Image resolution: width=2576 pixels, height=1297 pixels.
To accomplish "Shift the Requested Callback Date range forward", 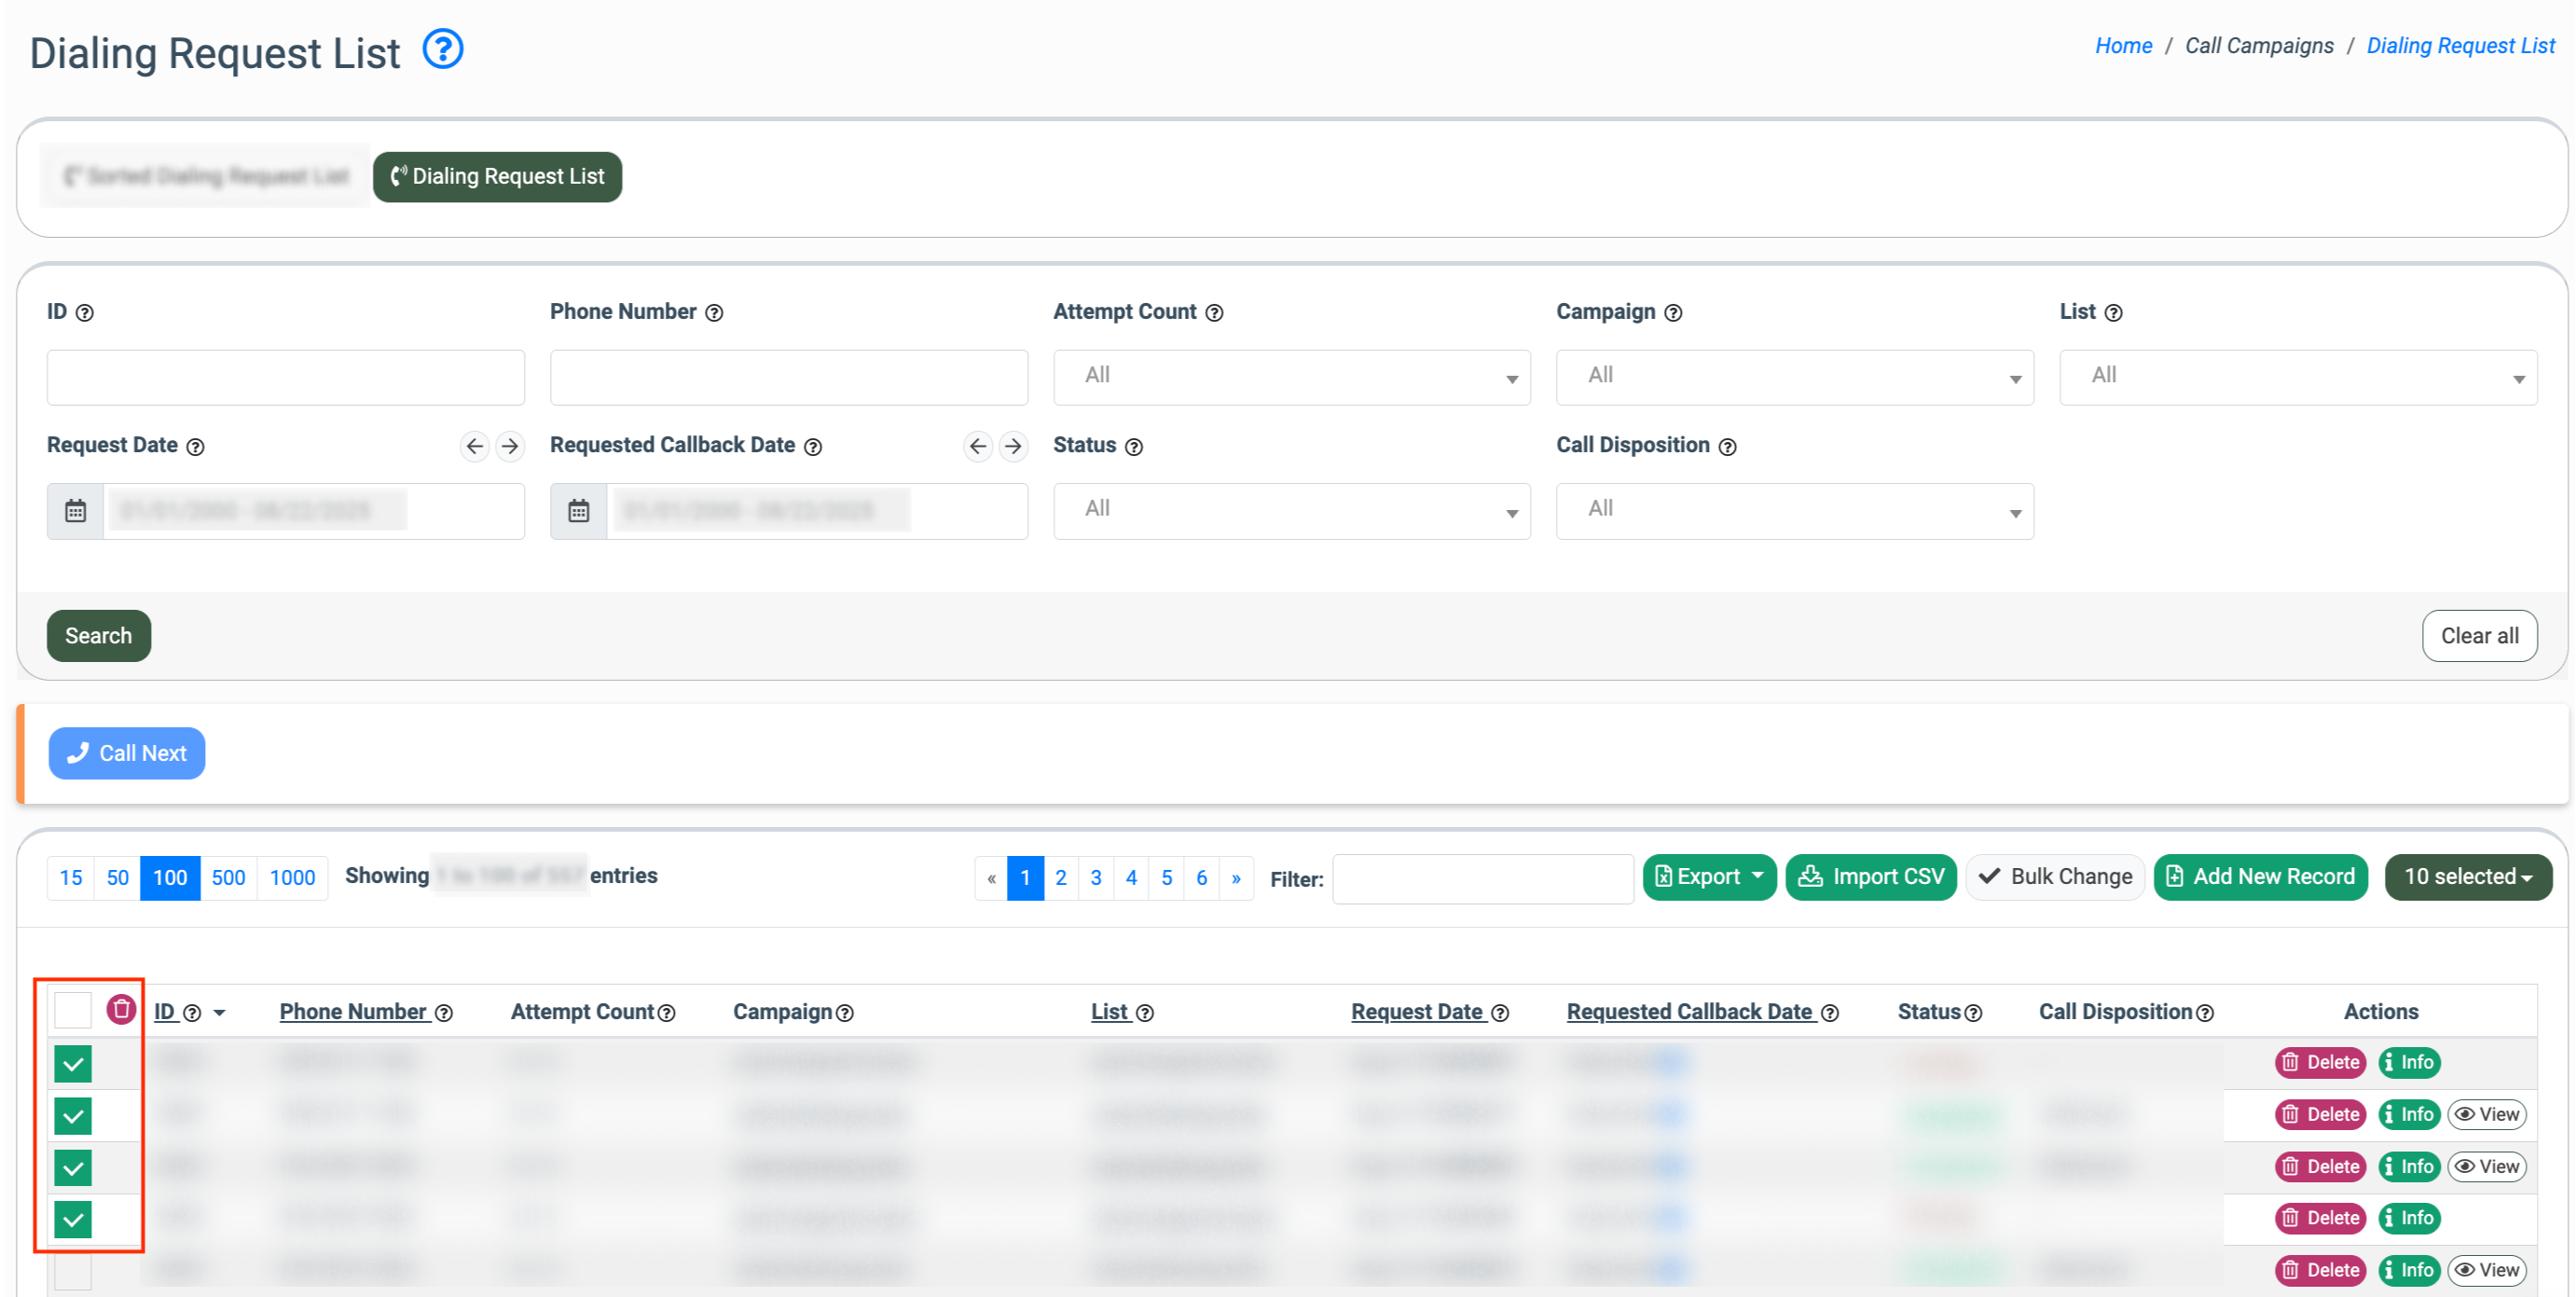I will pos(1013,446).
